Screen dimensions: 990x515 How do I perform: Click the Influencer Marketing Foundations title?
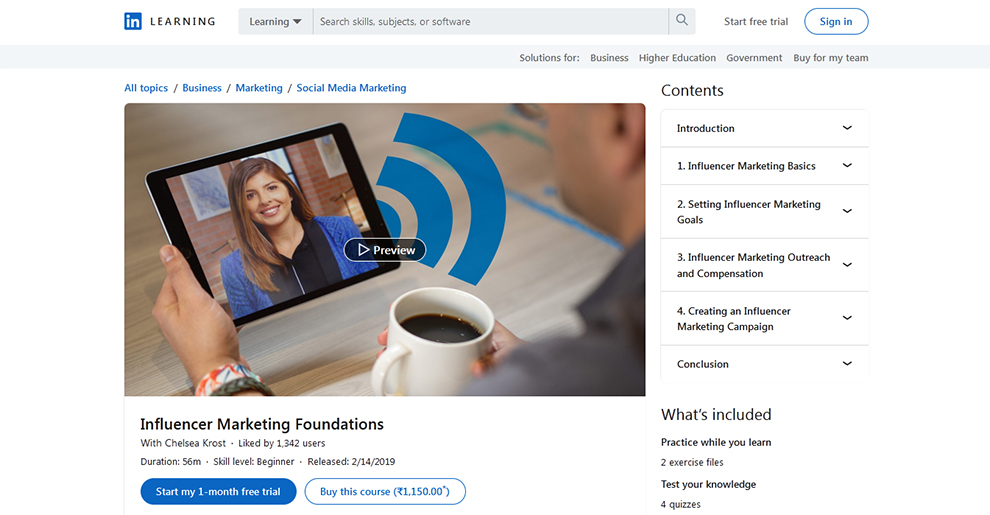262,424
